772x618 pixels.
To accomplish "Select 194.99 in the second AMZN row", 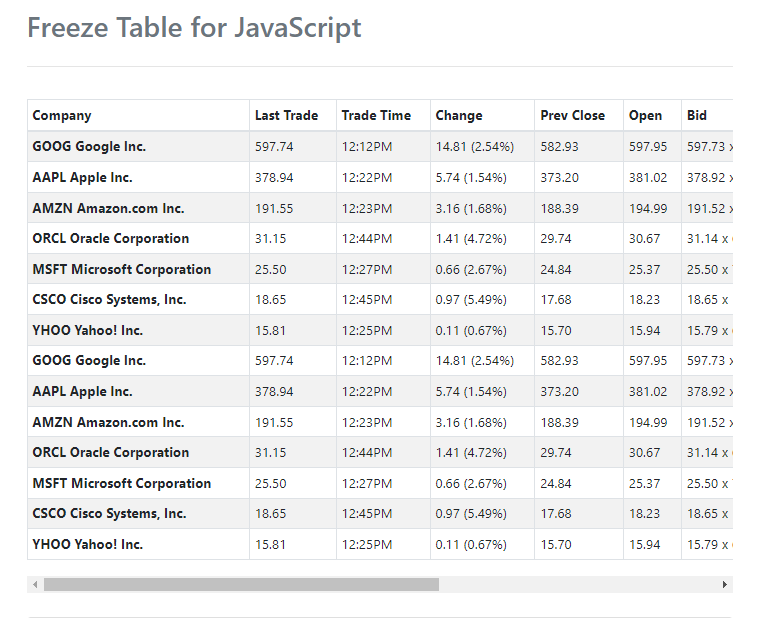I will point(648,423).
